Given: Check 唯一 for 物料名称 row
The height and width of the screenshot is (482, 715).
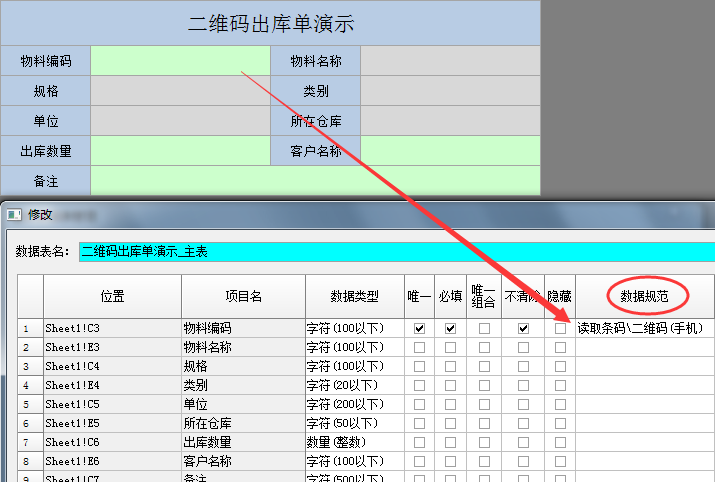Looking at the screenshot, I should 419,347.
